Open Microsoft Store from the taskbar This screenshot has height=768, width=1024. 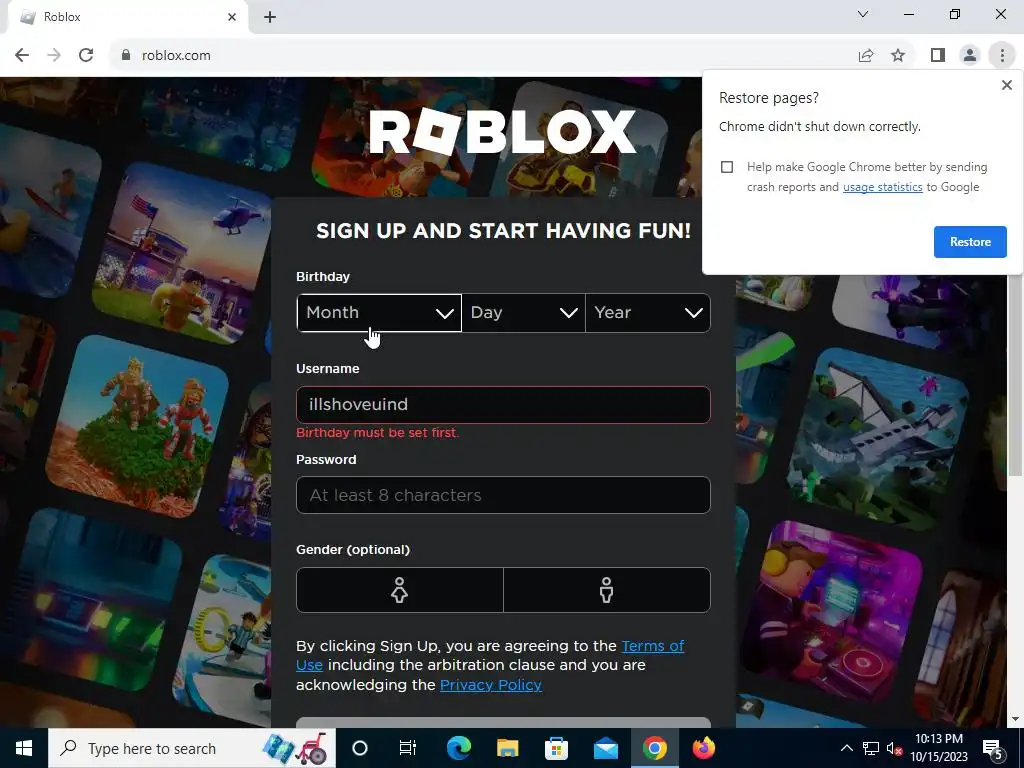click(x=556, y=748)
